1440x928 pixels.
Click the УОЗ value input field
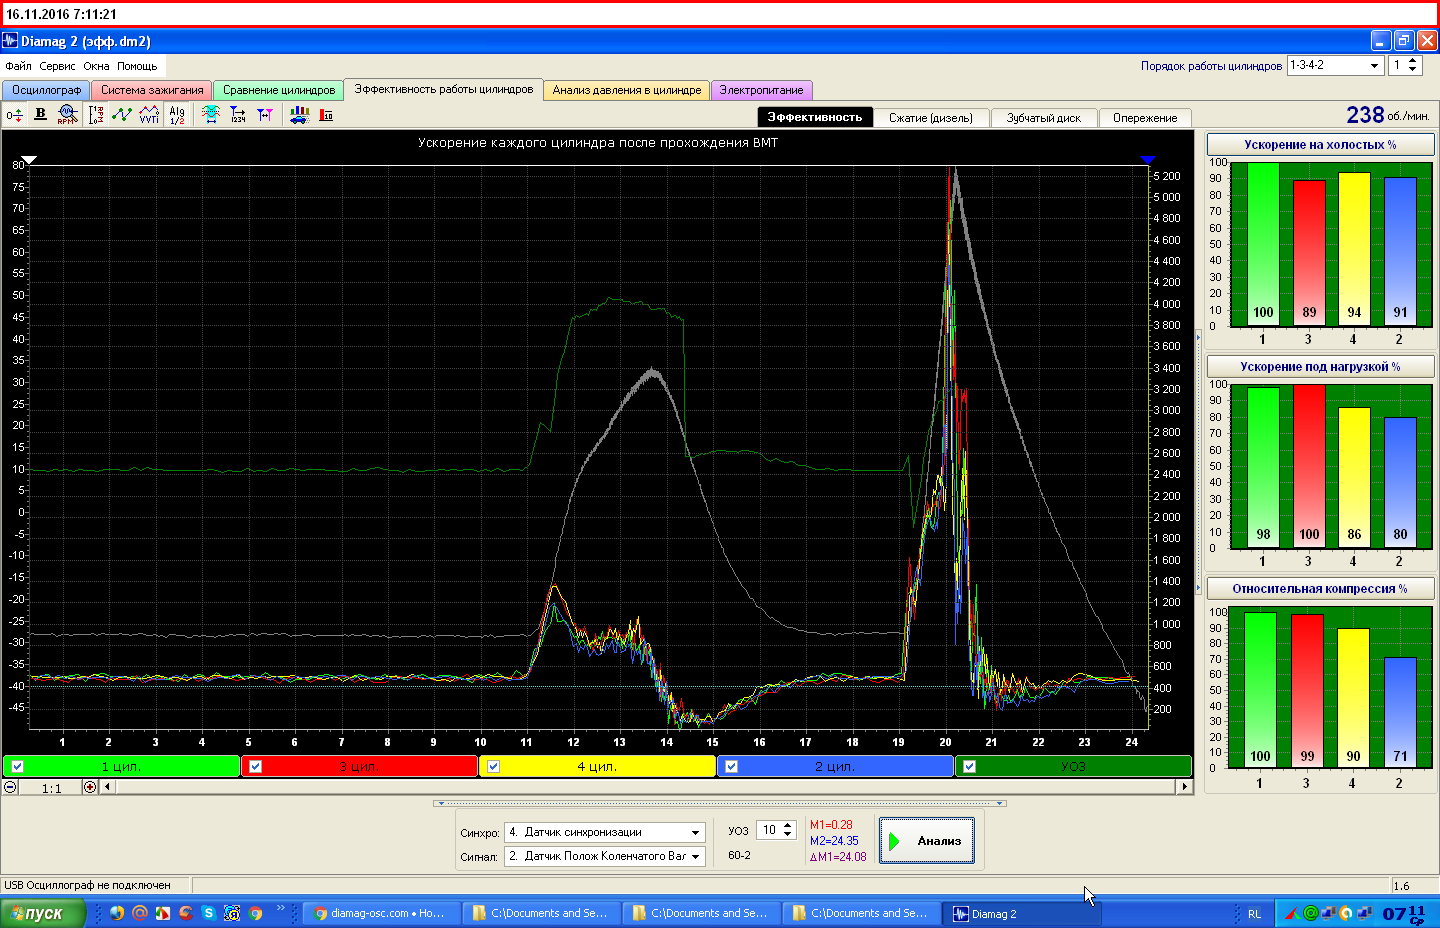point(768,830)
